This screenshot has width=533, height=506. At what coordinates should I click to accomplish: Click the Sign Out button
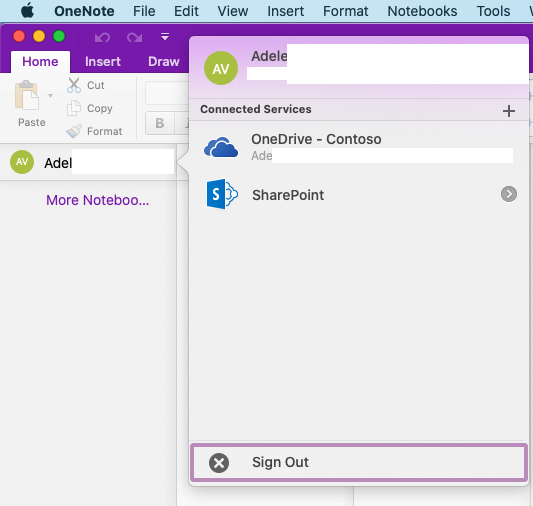(x=359, y=463)
